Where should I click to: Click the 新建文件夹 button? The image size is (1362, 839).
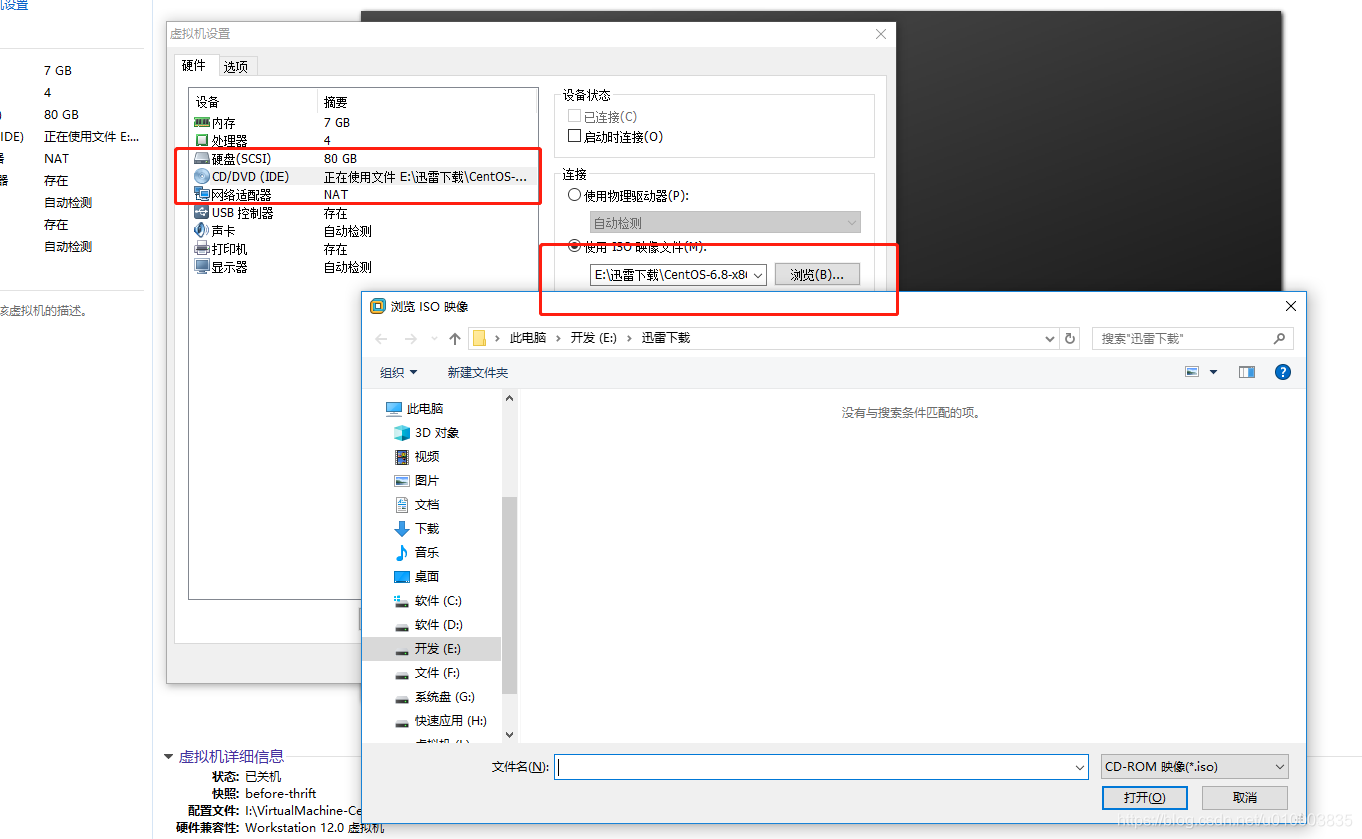point(478,372)
